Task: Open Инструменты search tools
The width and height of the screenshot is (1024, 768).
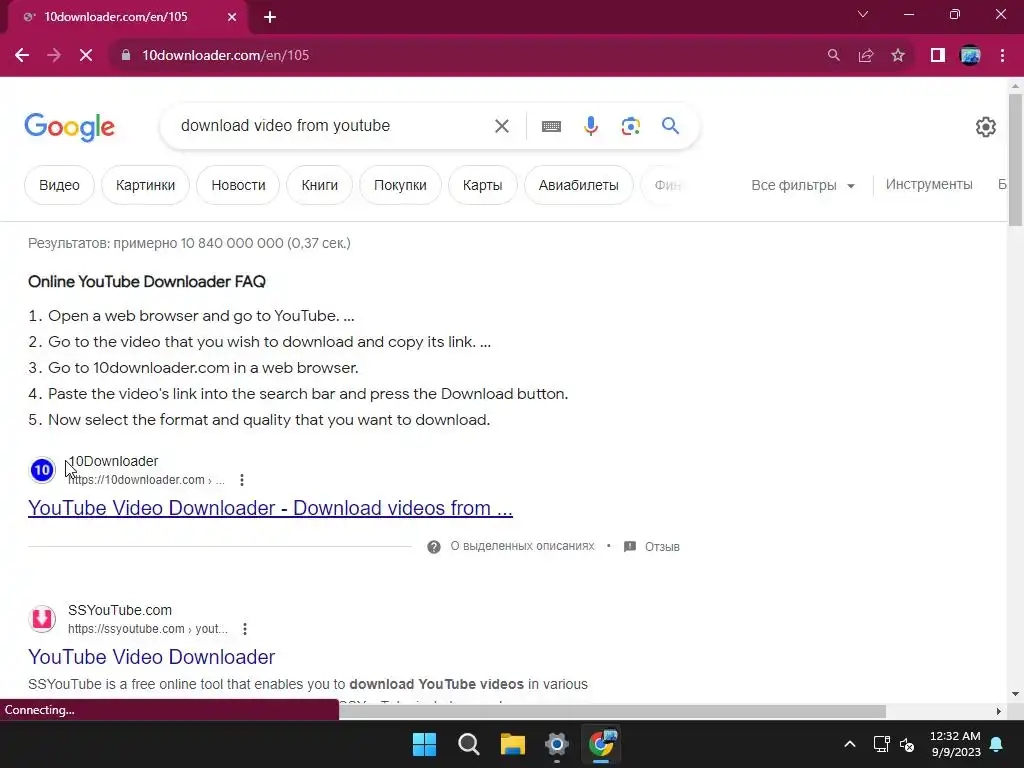Action: tap(929, 184)
